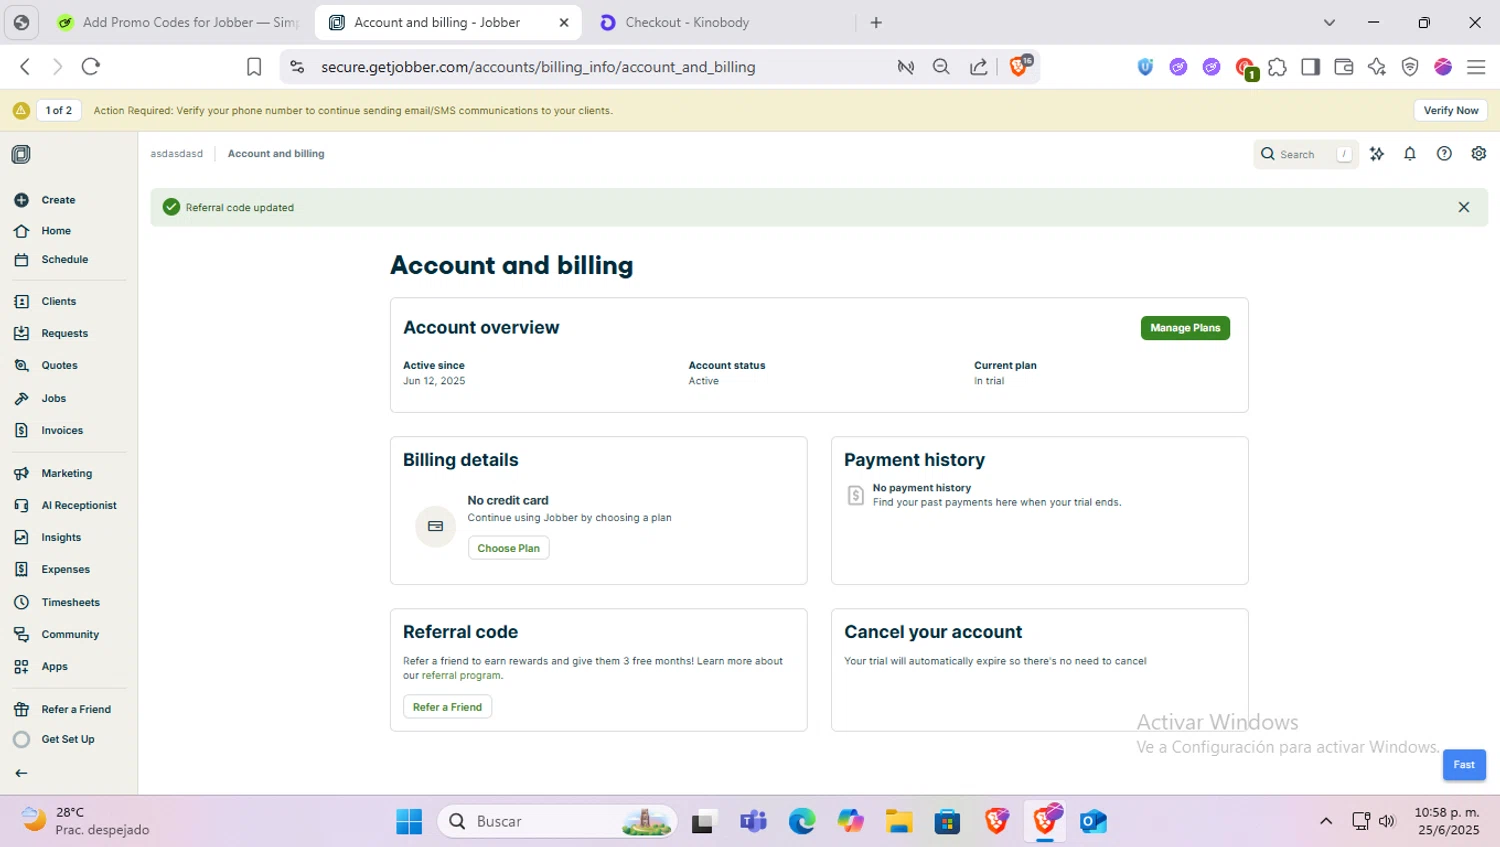Collapse the sidebar with the arrow

pos(21,773)
